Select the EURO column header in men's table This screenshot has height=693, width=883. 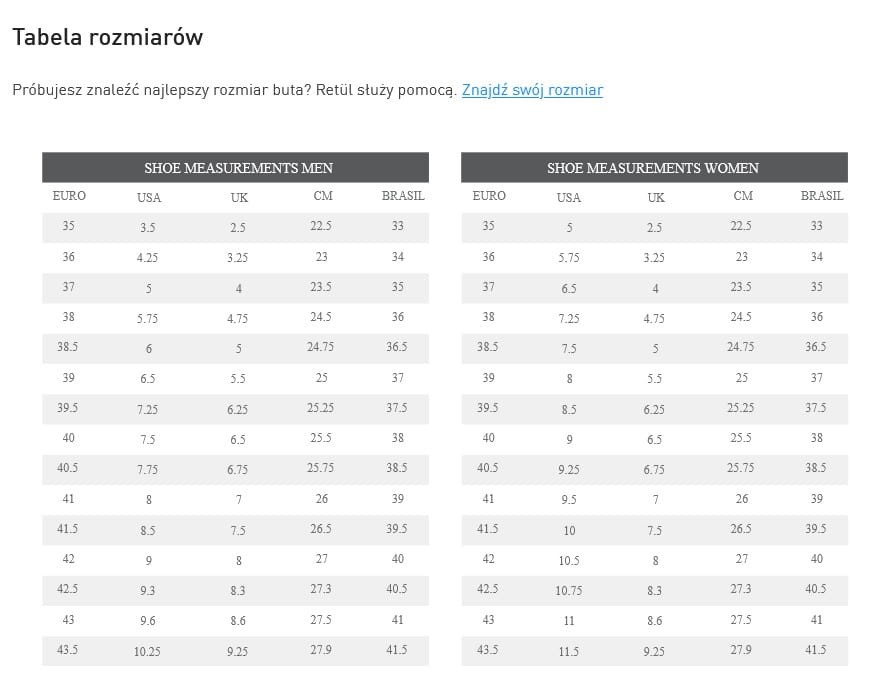coord(69,196)
